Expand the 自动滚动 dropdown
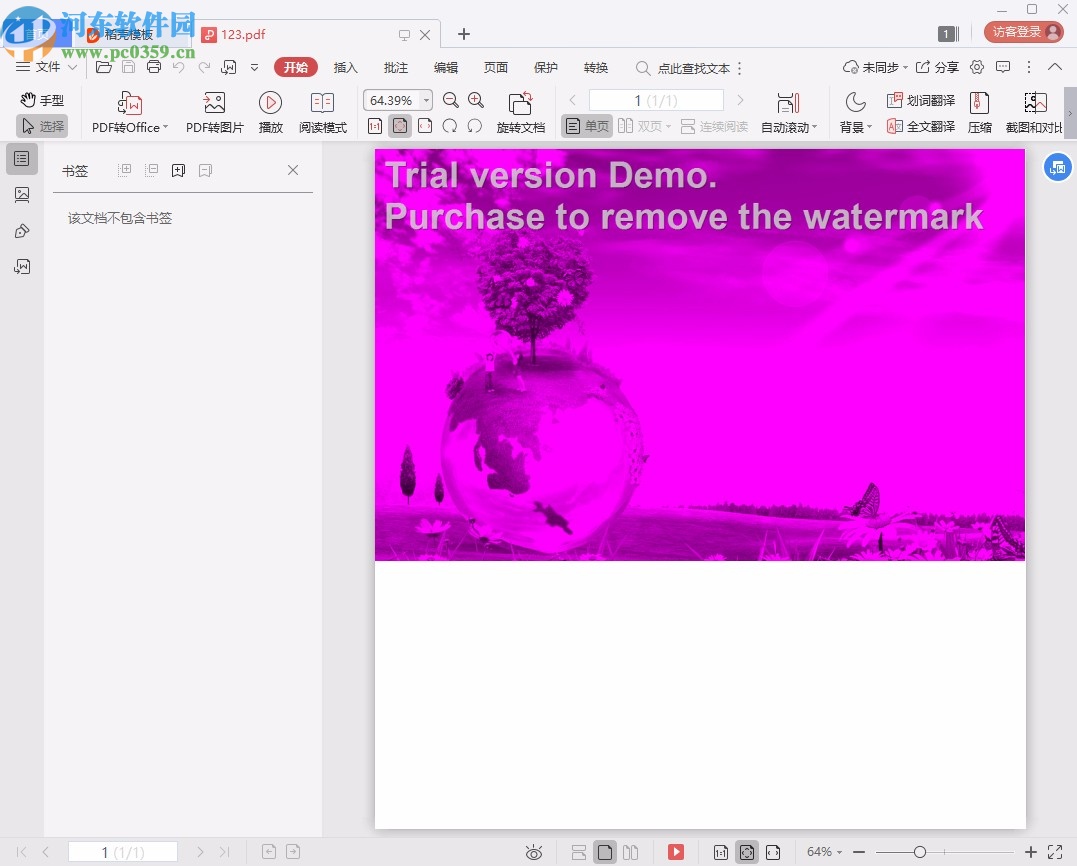This screenshot has height=866, width=1077. click(815, 128)
